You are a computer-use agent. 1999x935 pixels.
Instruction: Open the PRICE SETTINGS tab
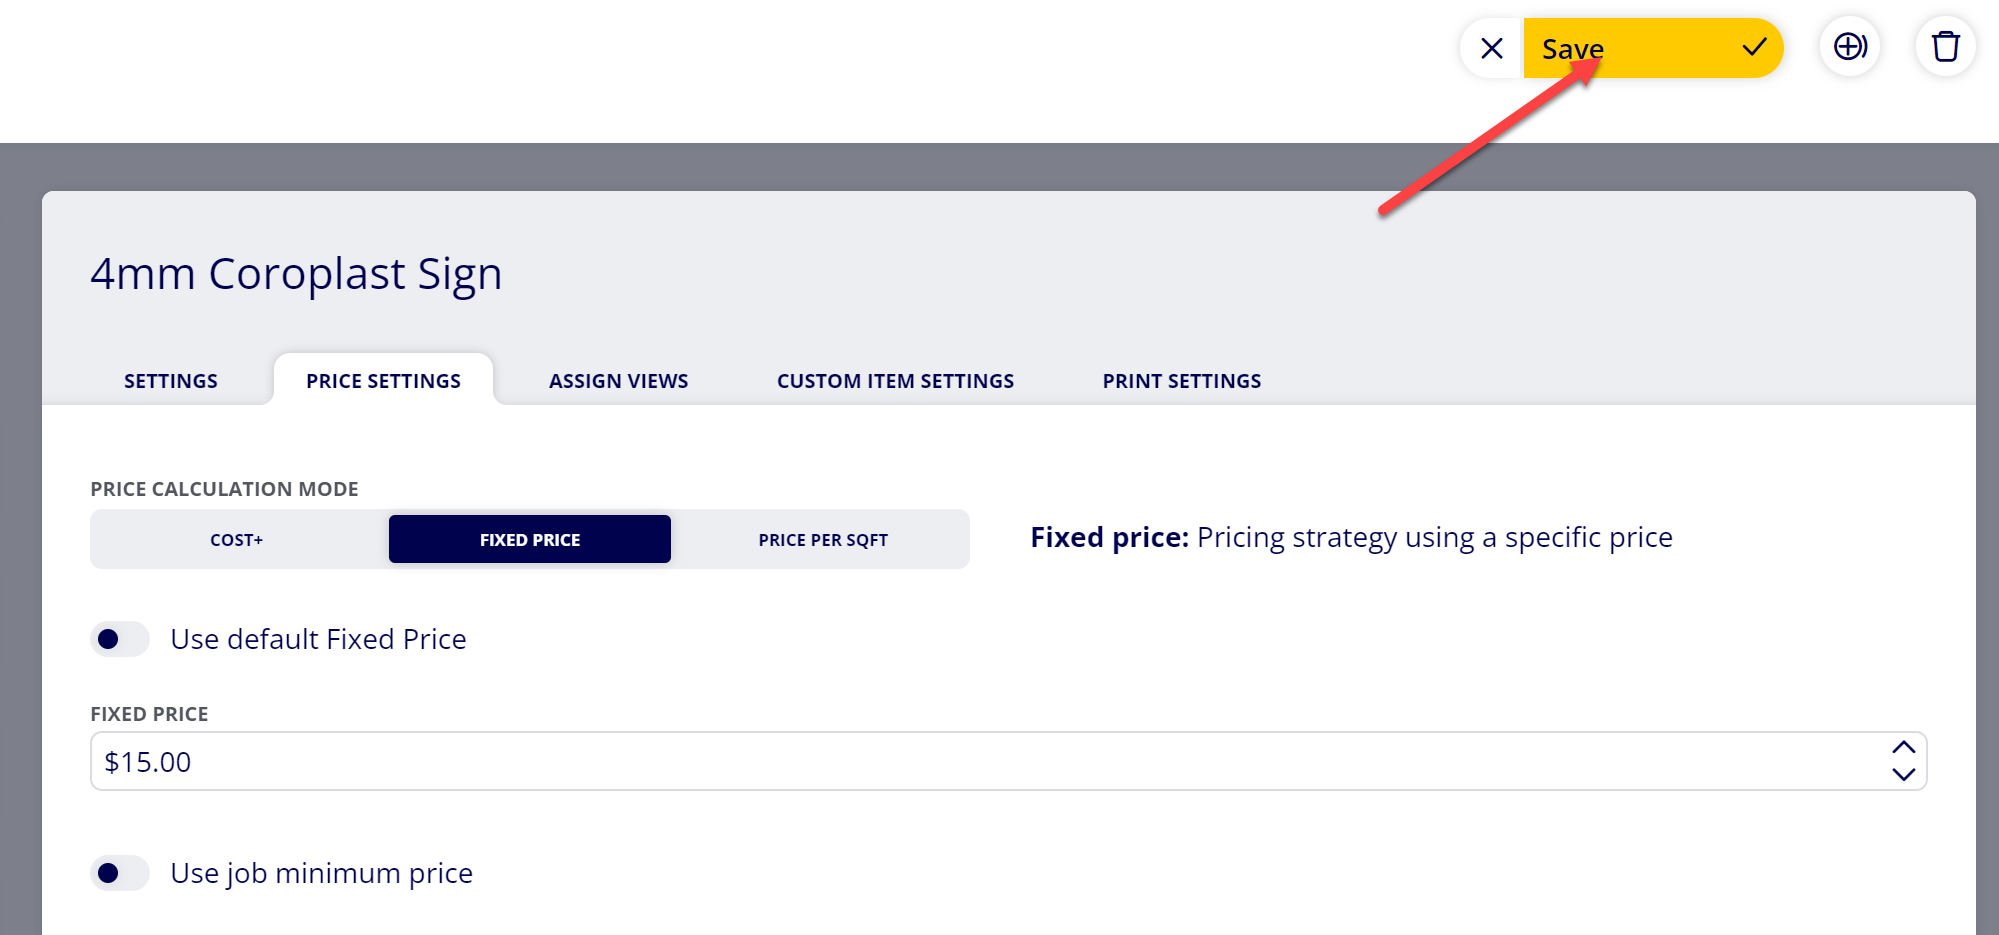coord(384,381)
